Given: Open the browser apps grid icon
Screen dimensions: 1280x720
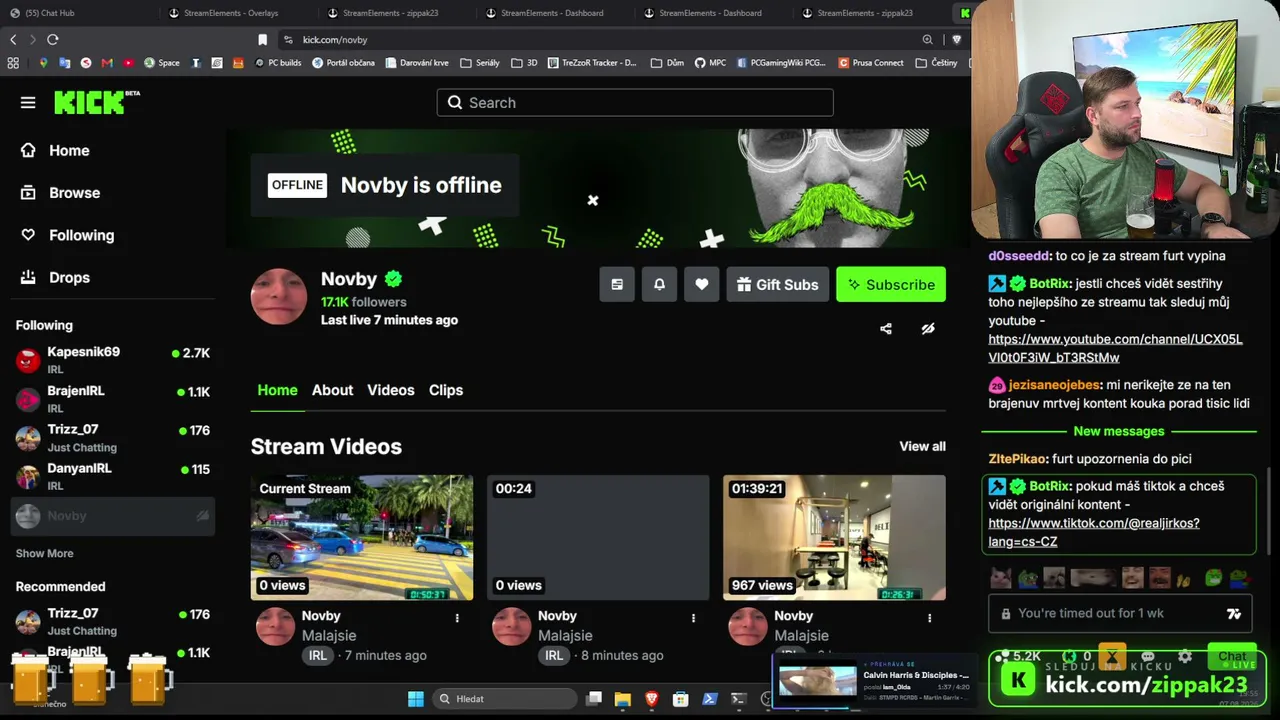Looking at the screenshot, I should pos(13,62).
